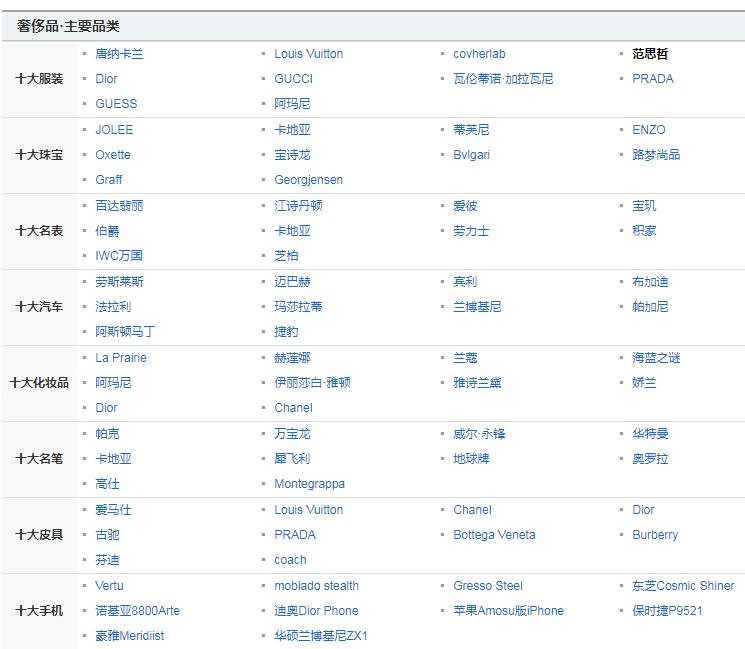
Task: Open the 布加迪 link
Action: point(650,282)
